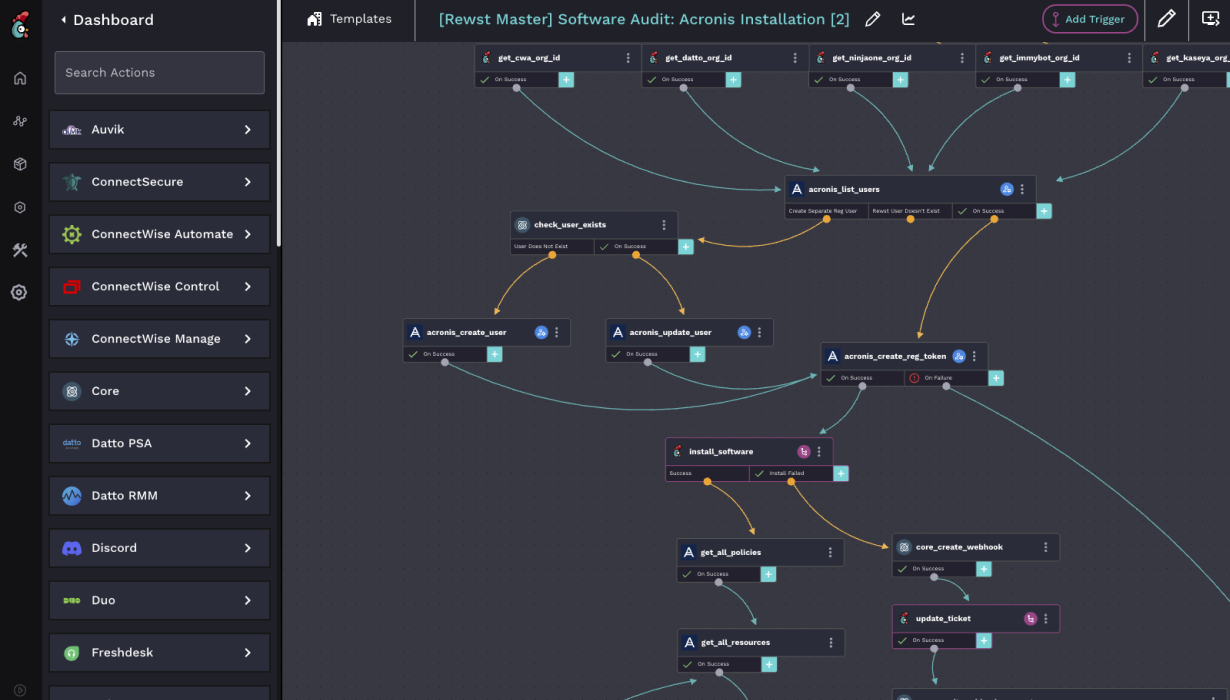Expand the ConnectWise Automate actions list
Image resolution: width=1230 pixels, height=700 pixels.
[159, 234]
